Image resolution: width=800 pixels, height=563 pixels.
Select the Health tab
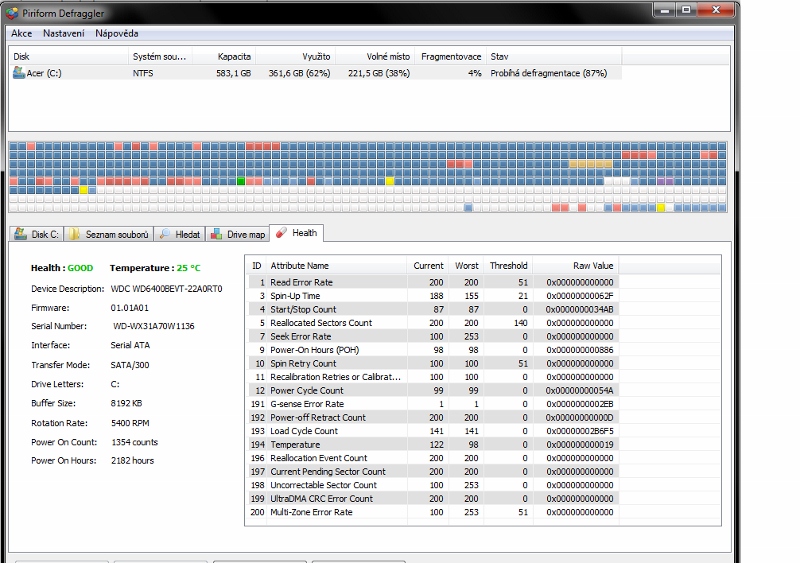pos(296,233)
